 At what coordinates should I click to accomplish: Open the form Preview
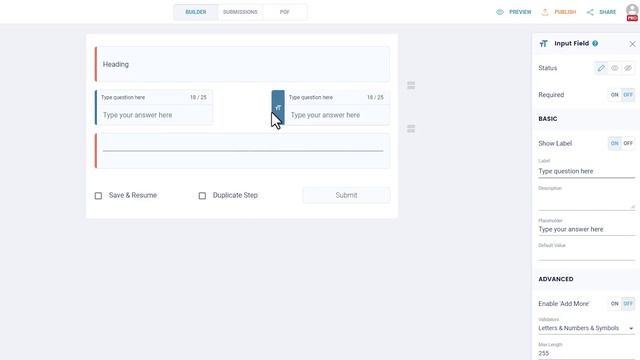pyautogui.click(x=520, y=12)
